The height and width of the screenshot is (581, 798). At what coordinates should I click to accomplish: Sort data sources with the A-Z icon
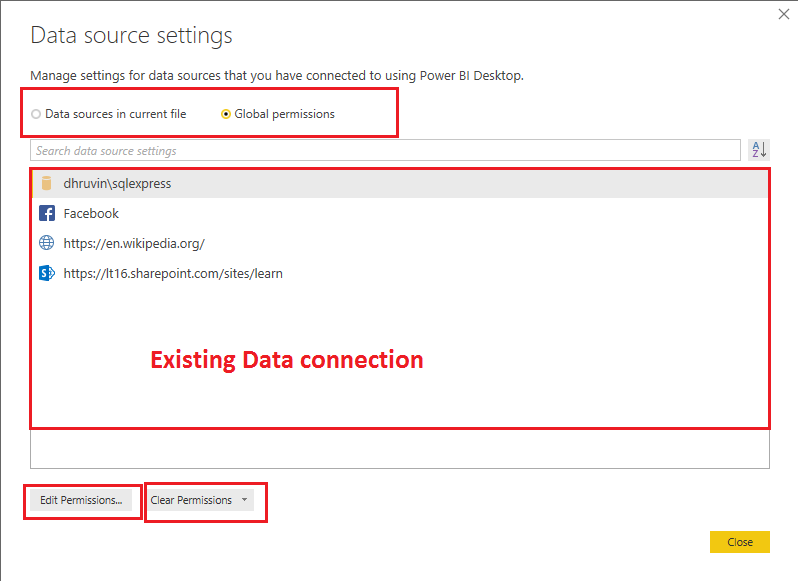tap(759, 150)
